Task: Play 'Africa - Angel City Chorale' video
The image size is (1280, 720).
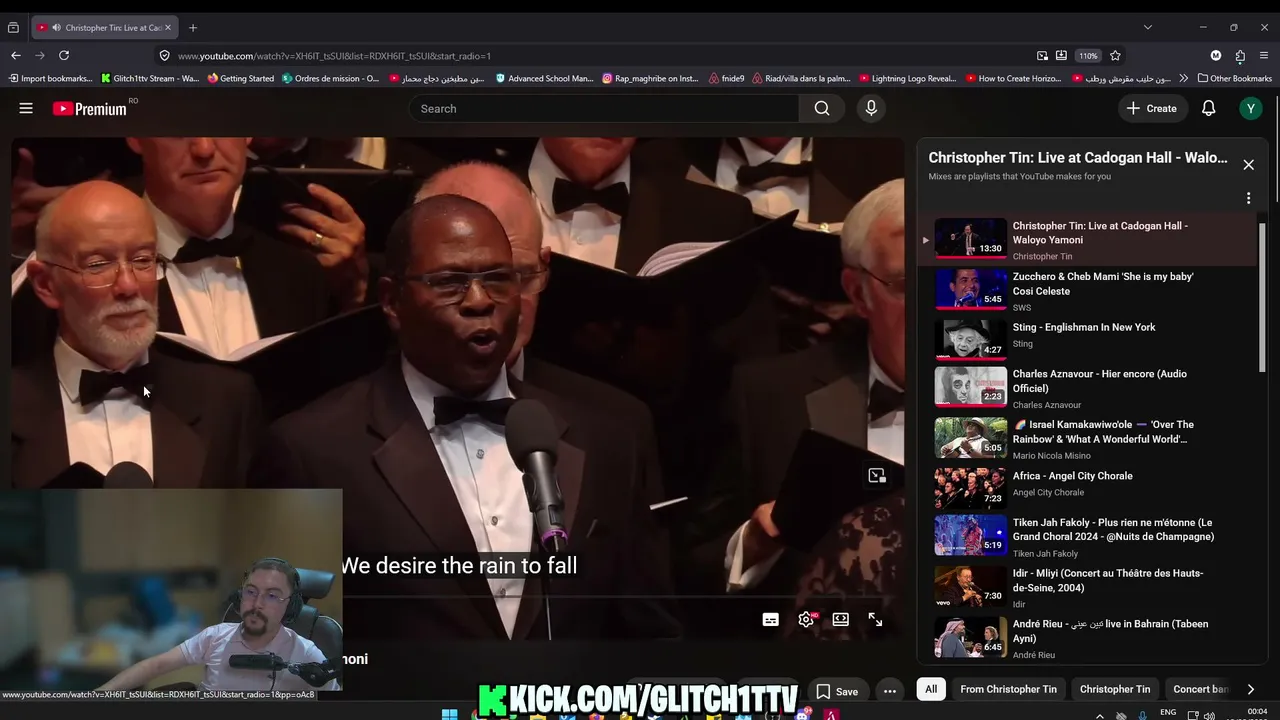Action: click(x=1073, y=476)
